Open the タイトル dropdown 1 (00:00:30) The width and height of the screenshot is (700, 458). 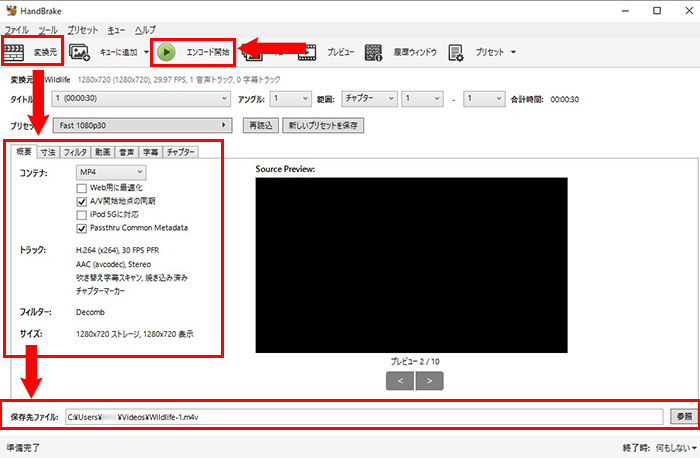[x=142, y=99]
